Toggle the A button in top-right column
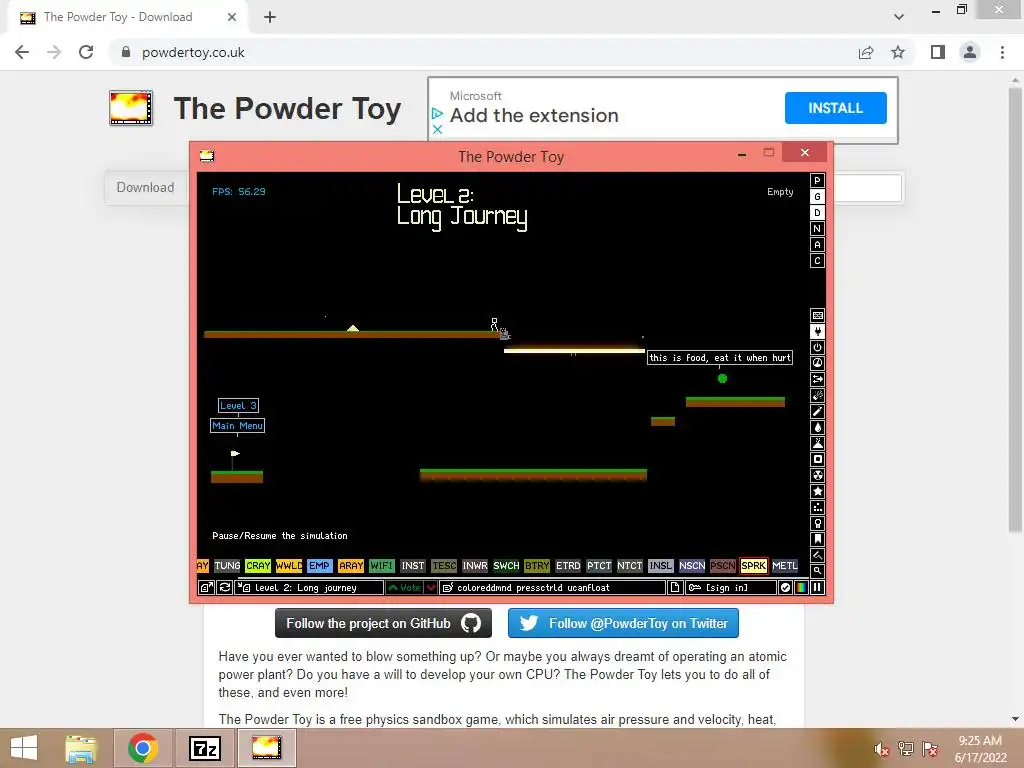The height and width of the screenshot is (768, 1024). tap(817, 245)
